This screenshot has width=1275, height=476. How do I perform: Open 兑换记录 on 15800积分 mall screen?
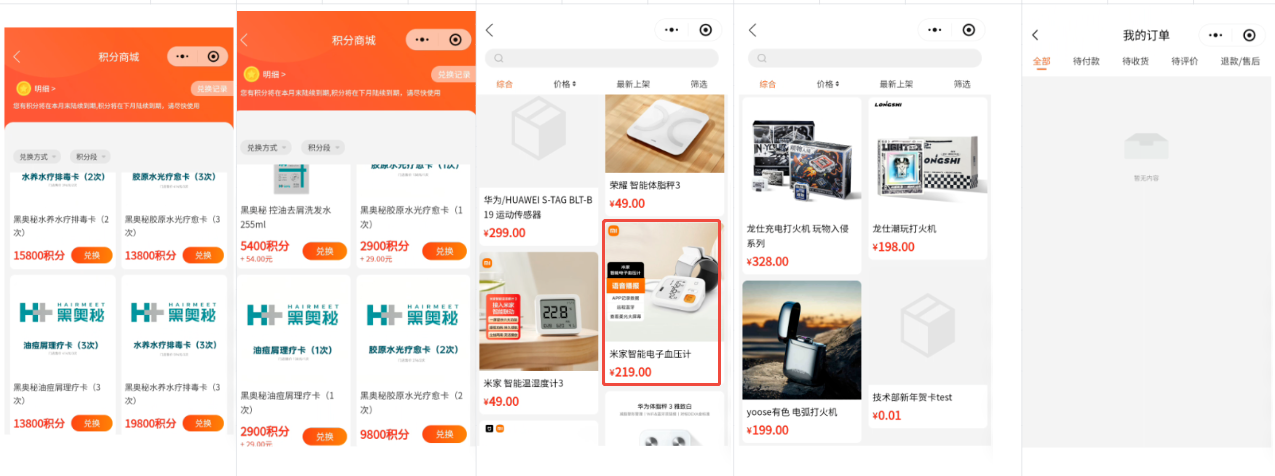(210, 89)
